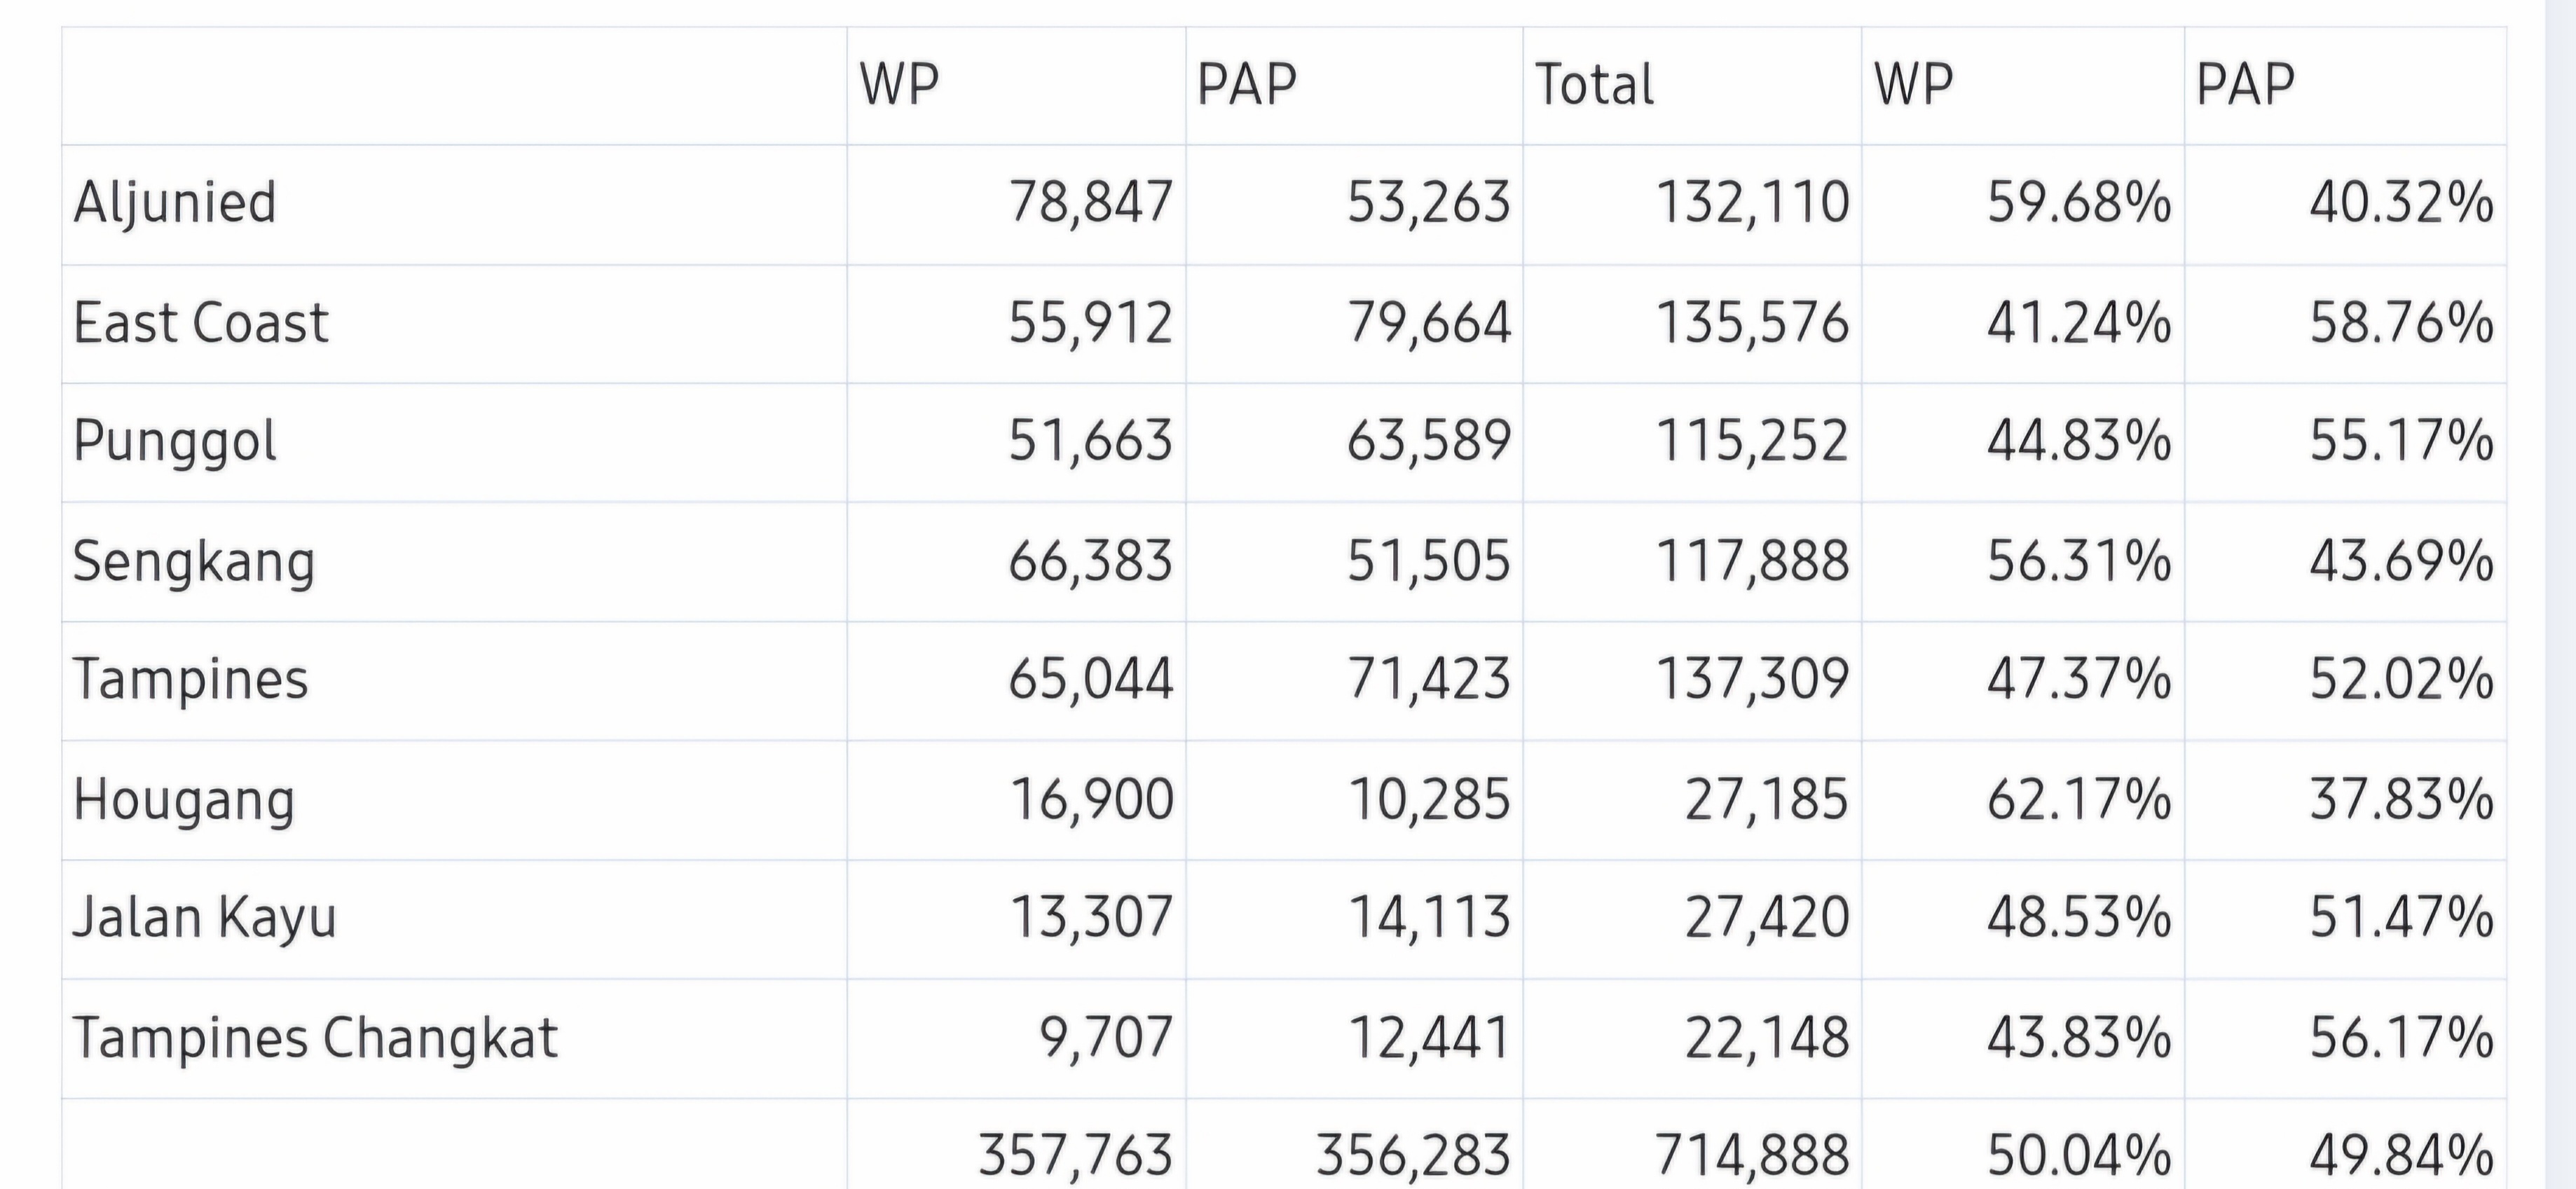2576x1189 pixels.
Task: Select the Sengkang name cell
Action: point(194,561)
